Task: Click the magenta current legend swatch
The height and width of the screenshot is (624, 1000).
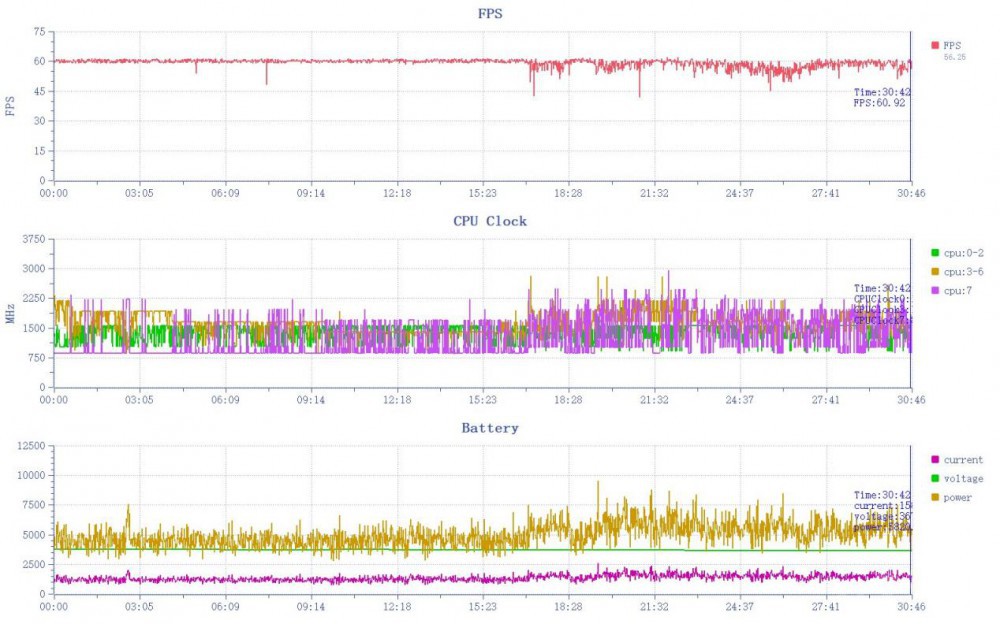Action: click(935, 459)
